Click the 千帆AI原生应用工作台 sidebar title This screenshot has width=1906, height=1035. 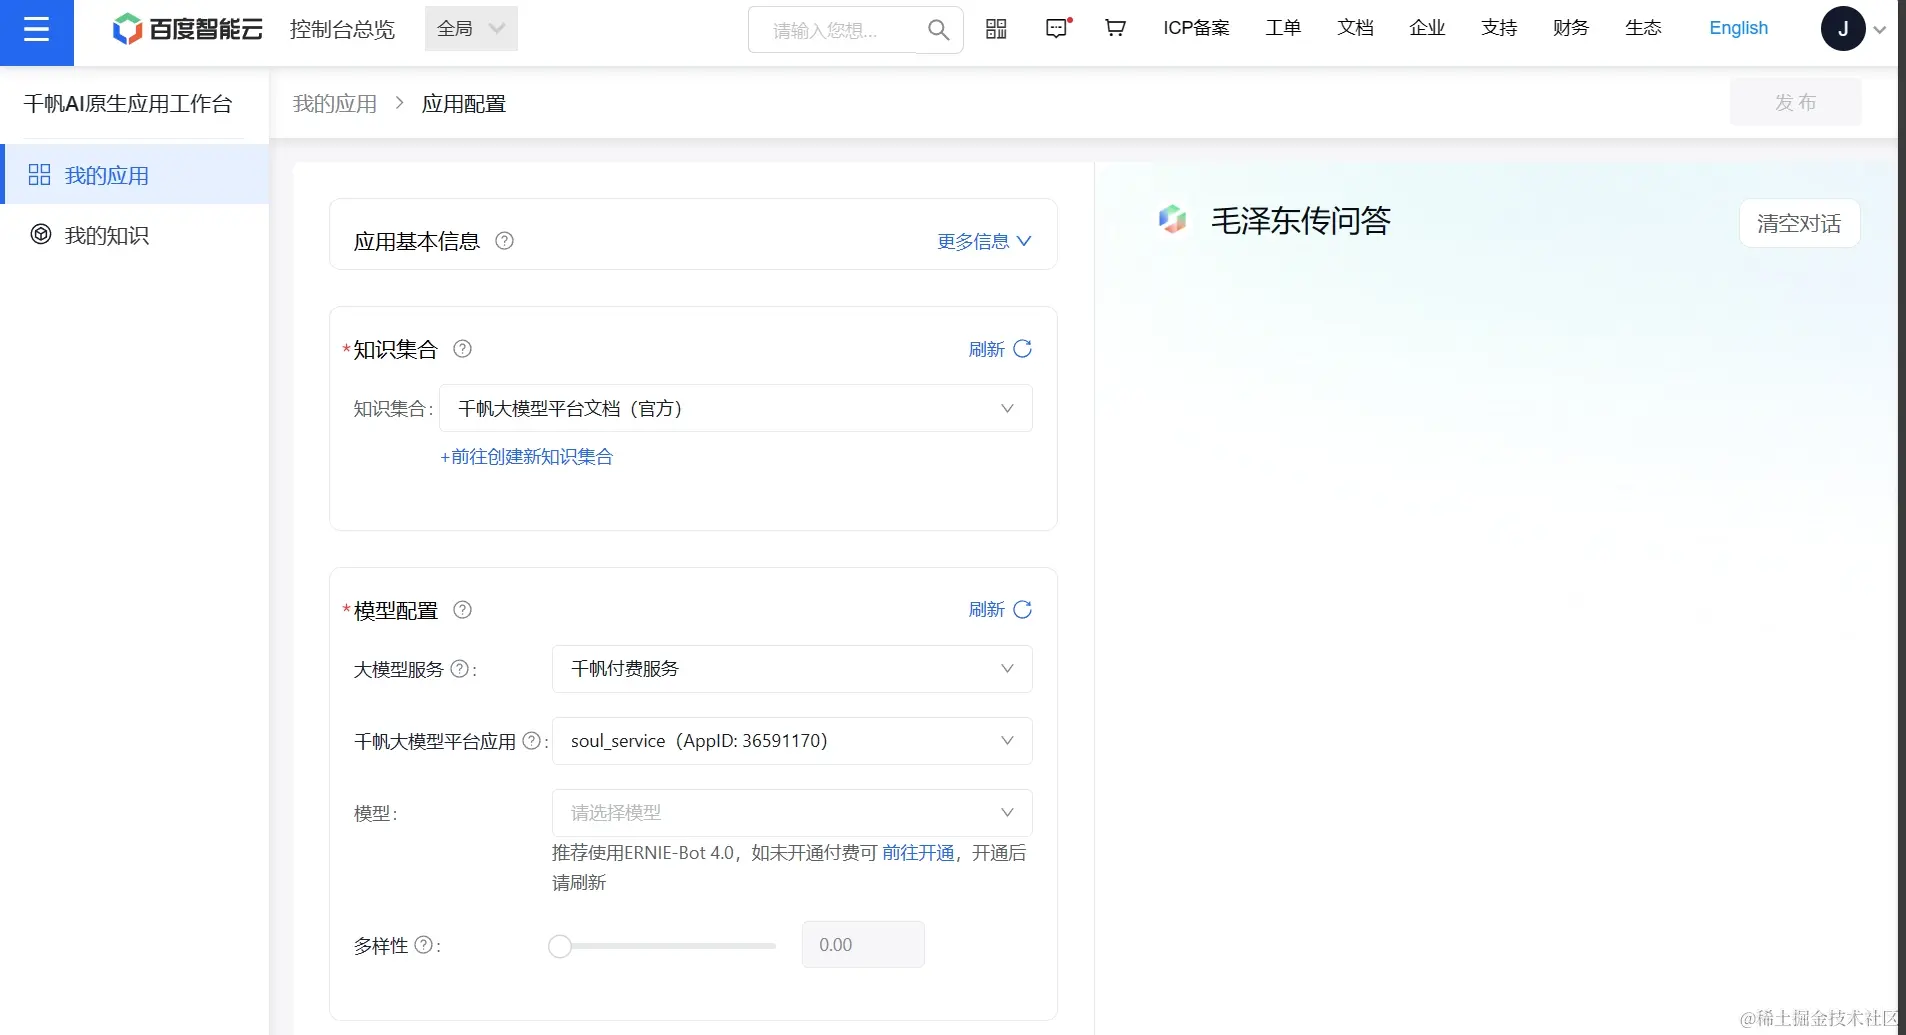(128, 104)
